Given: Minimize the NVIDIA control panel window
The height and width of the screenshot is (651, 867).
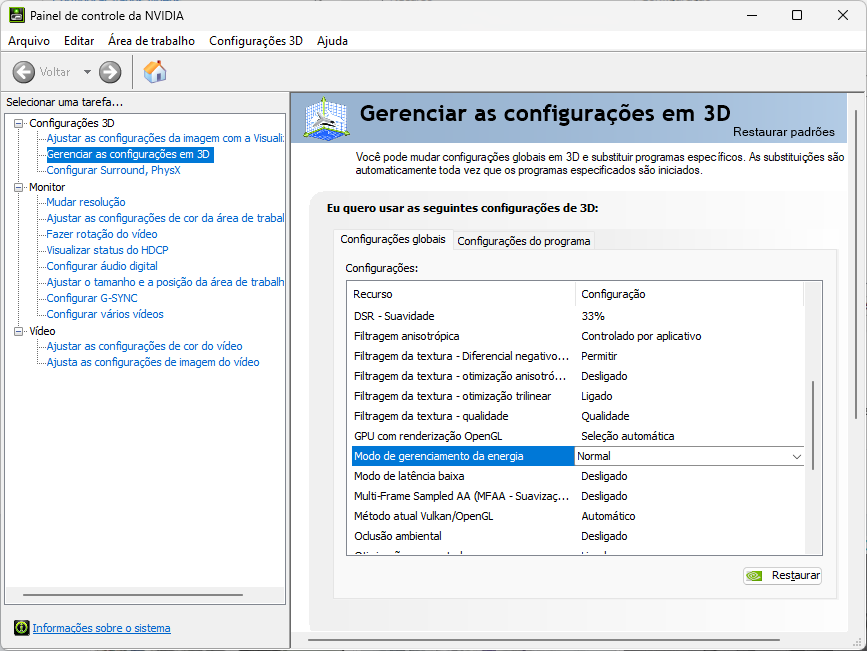Looking at the screenshot, I should coord(752,15).
